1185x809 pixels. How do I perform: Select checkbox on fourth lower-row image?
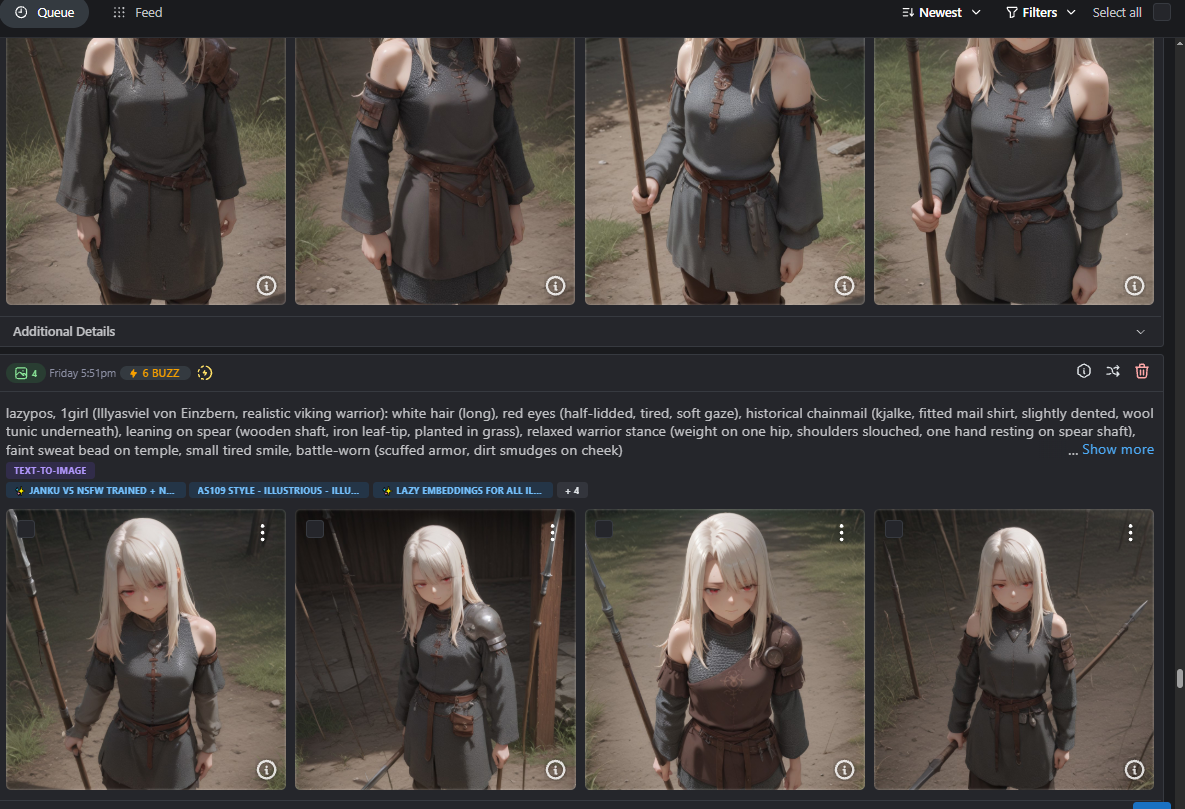(x=893, y=528)
